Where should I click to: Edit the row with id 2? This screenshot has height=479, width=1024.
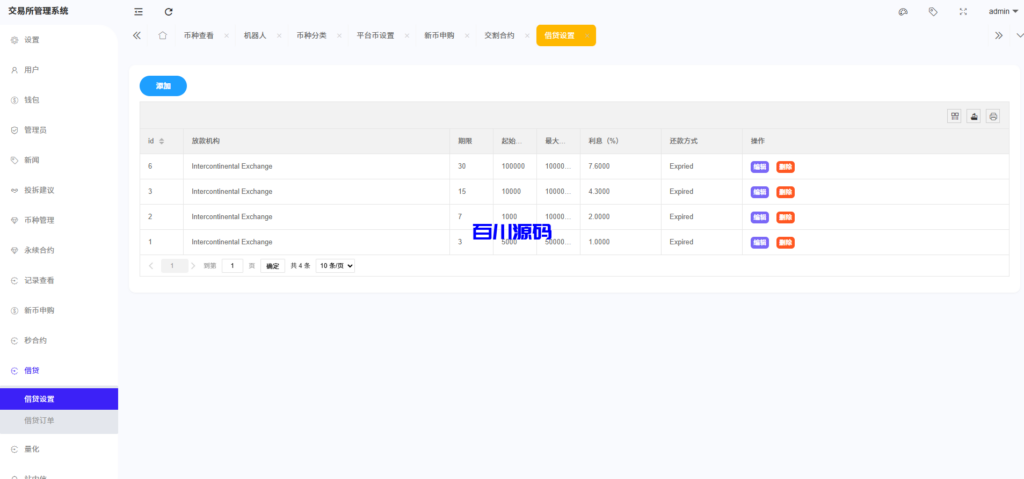tap(760, 217)
